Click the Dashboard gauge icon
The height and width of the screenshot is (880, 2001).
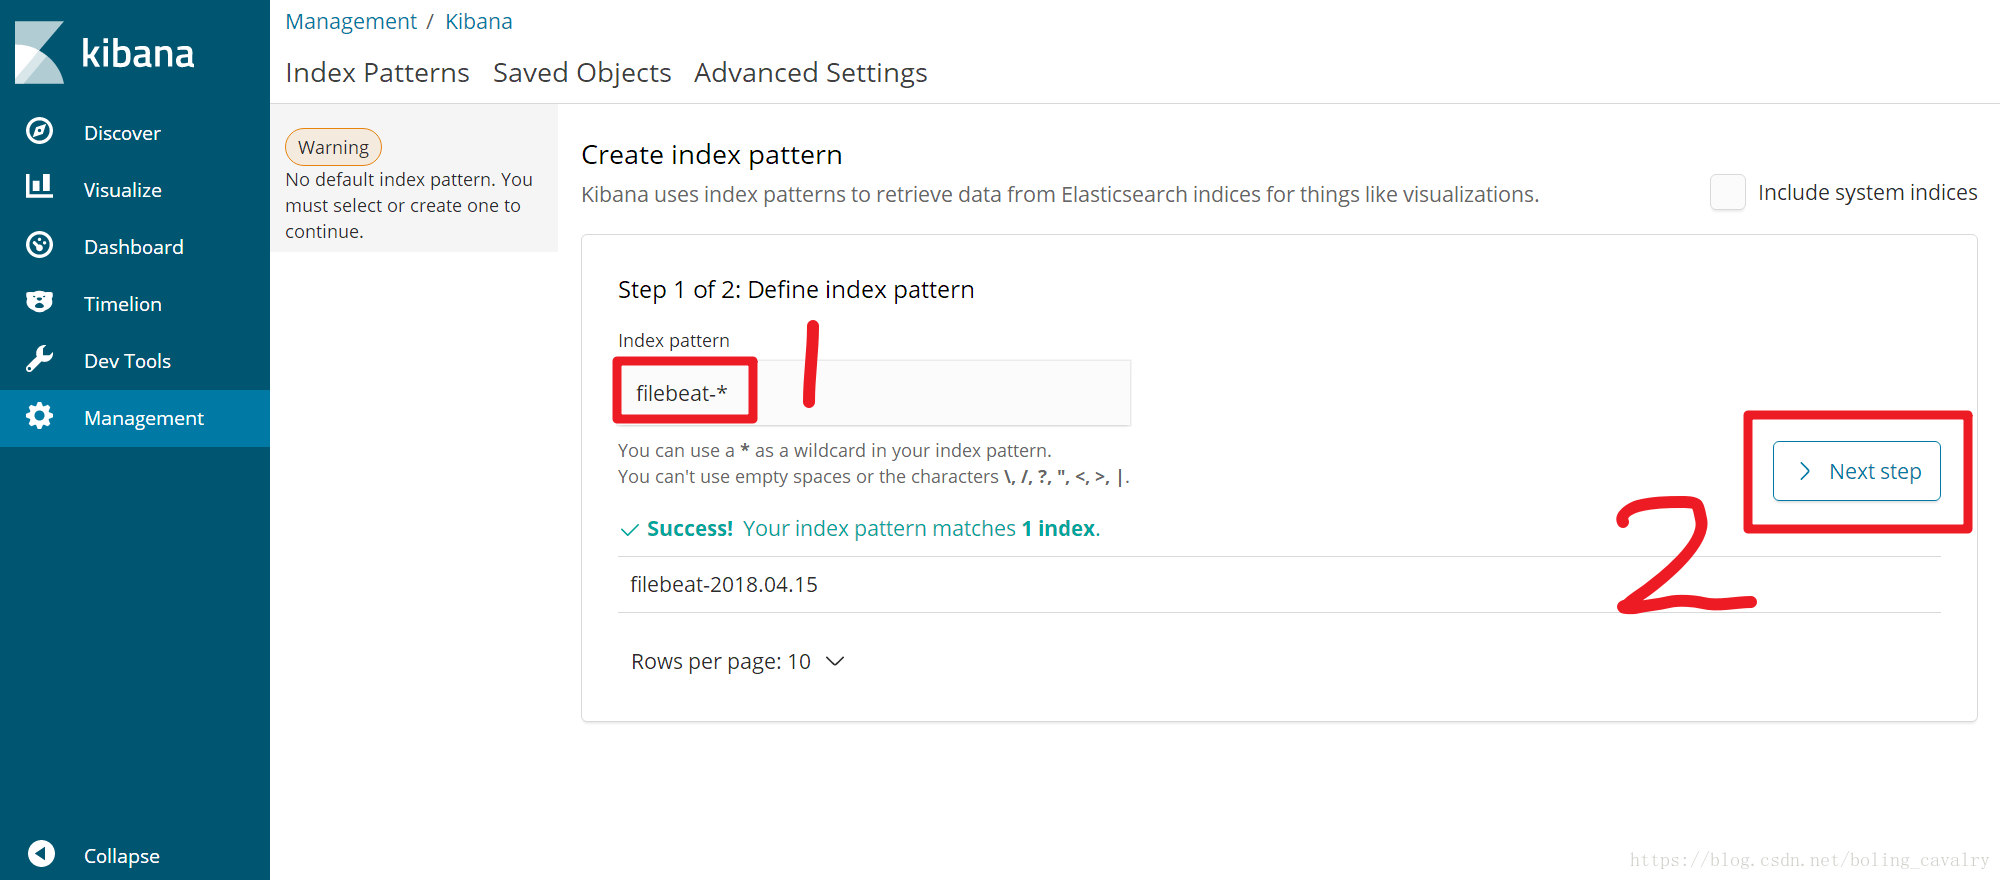(x=40, y=245)
